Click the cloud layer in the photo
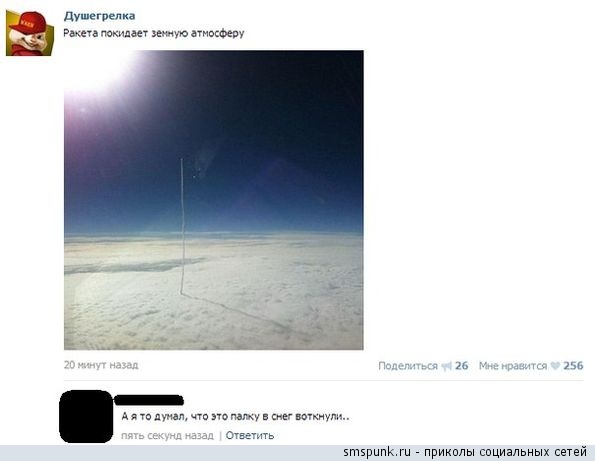This screenshot has width=595, height=461. 214,292
